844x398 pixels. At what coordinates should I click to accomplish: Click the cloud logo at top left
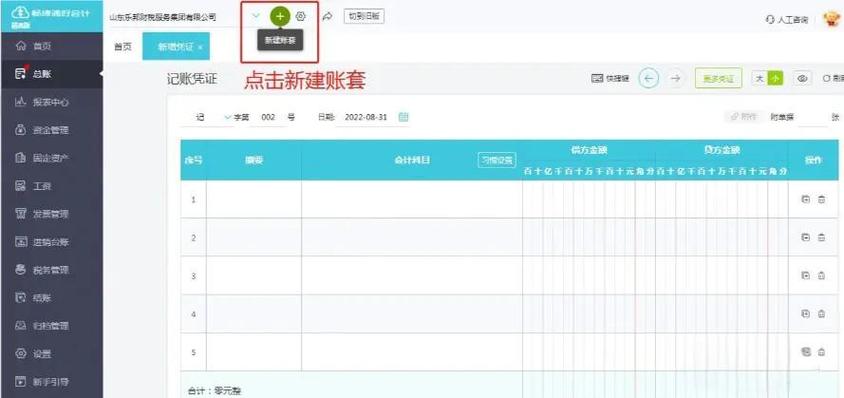[x=20, y=13]
